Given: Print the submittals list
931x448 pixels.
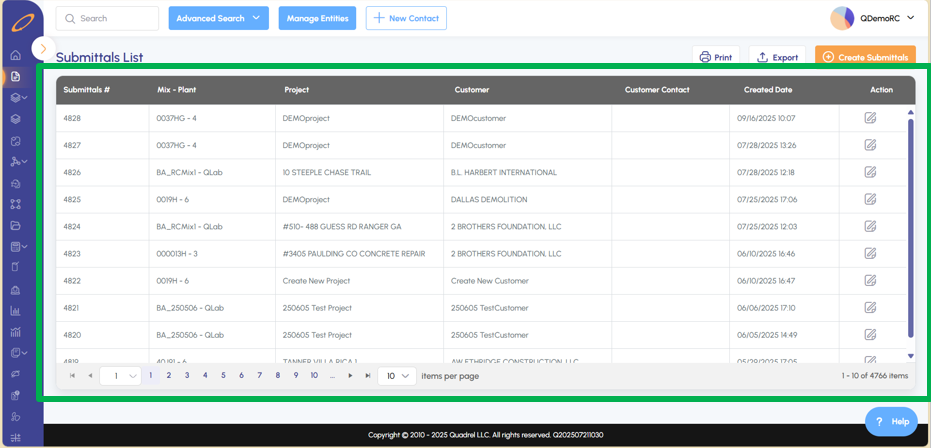Looking at the screenshot, I should [x=716, y=58].
